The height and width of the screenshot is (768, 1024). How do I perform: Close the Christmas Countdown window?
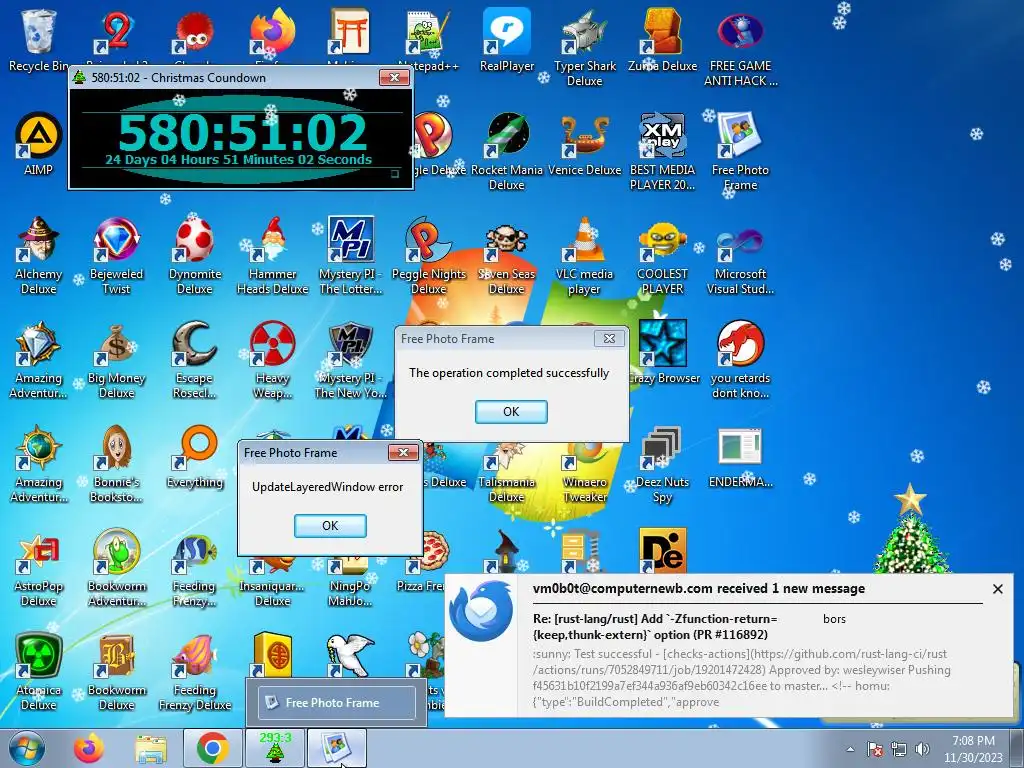tap(394, 78)
